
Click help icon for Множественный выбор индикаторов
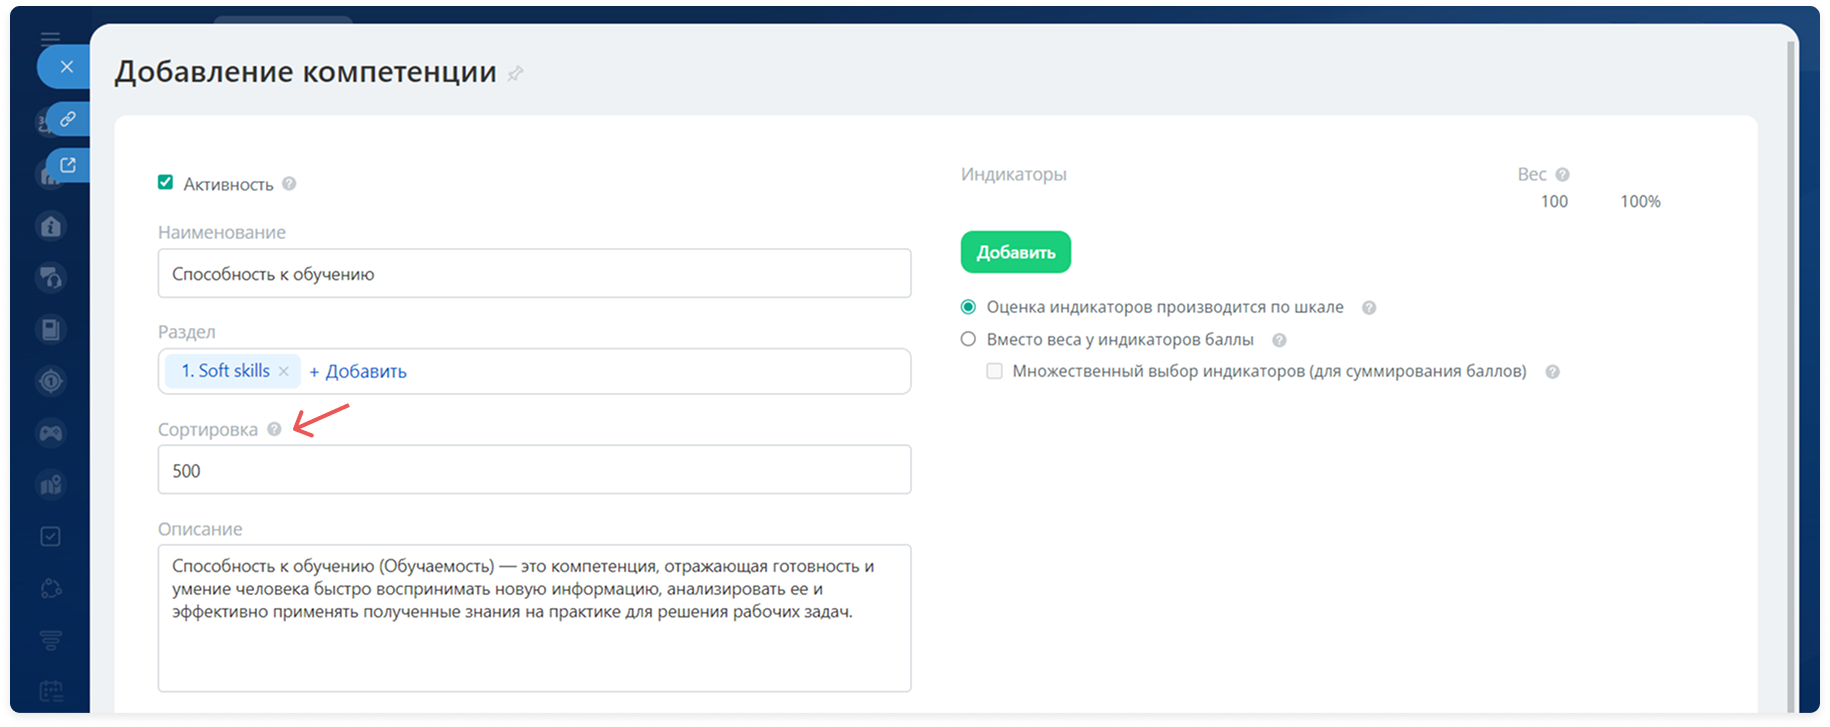[1552, 372]
